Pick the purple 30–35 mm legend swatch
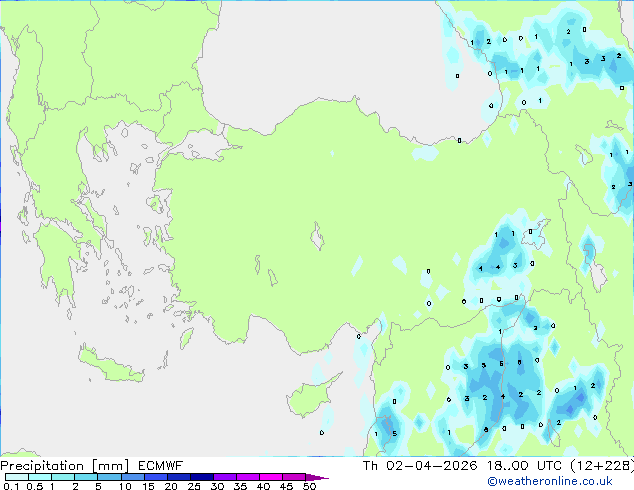634x490 pixels. click(x=224, y=477)
